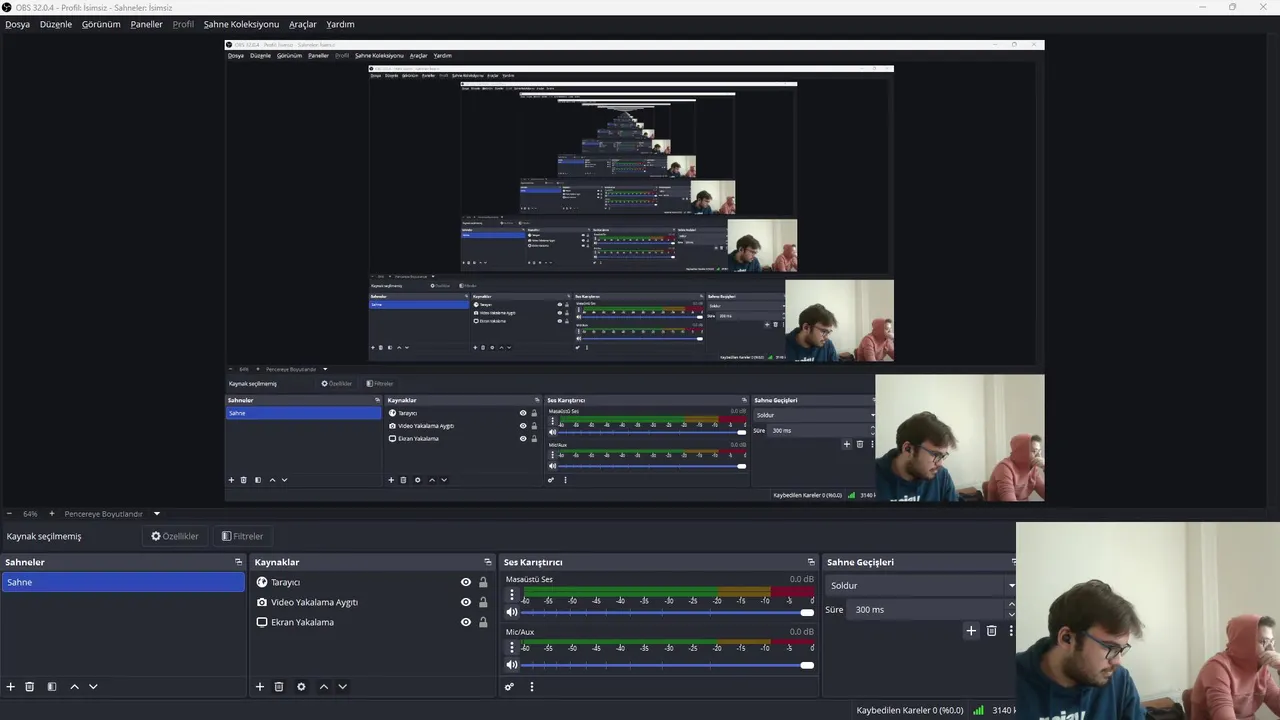This screenshot has height=720, width=1280.
Task: Select the Tarayıcı source
Action: [285, 582]
